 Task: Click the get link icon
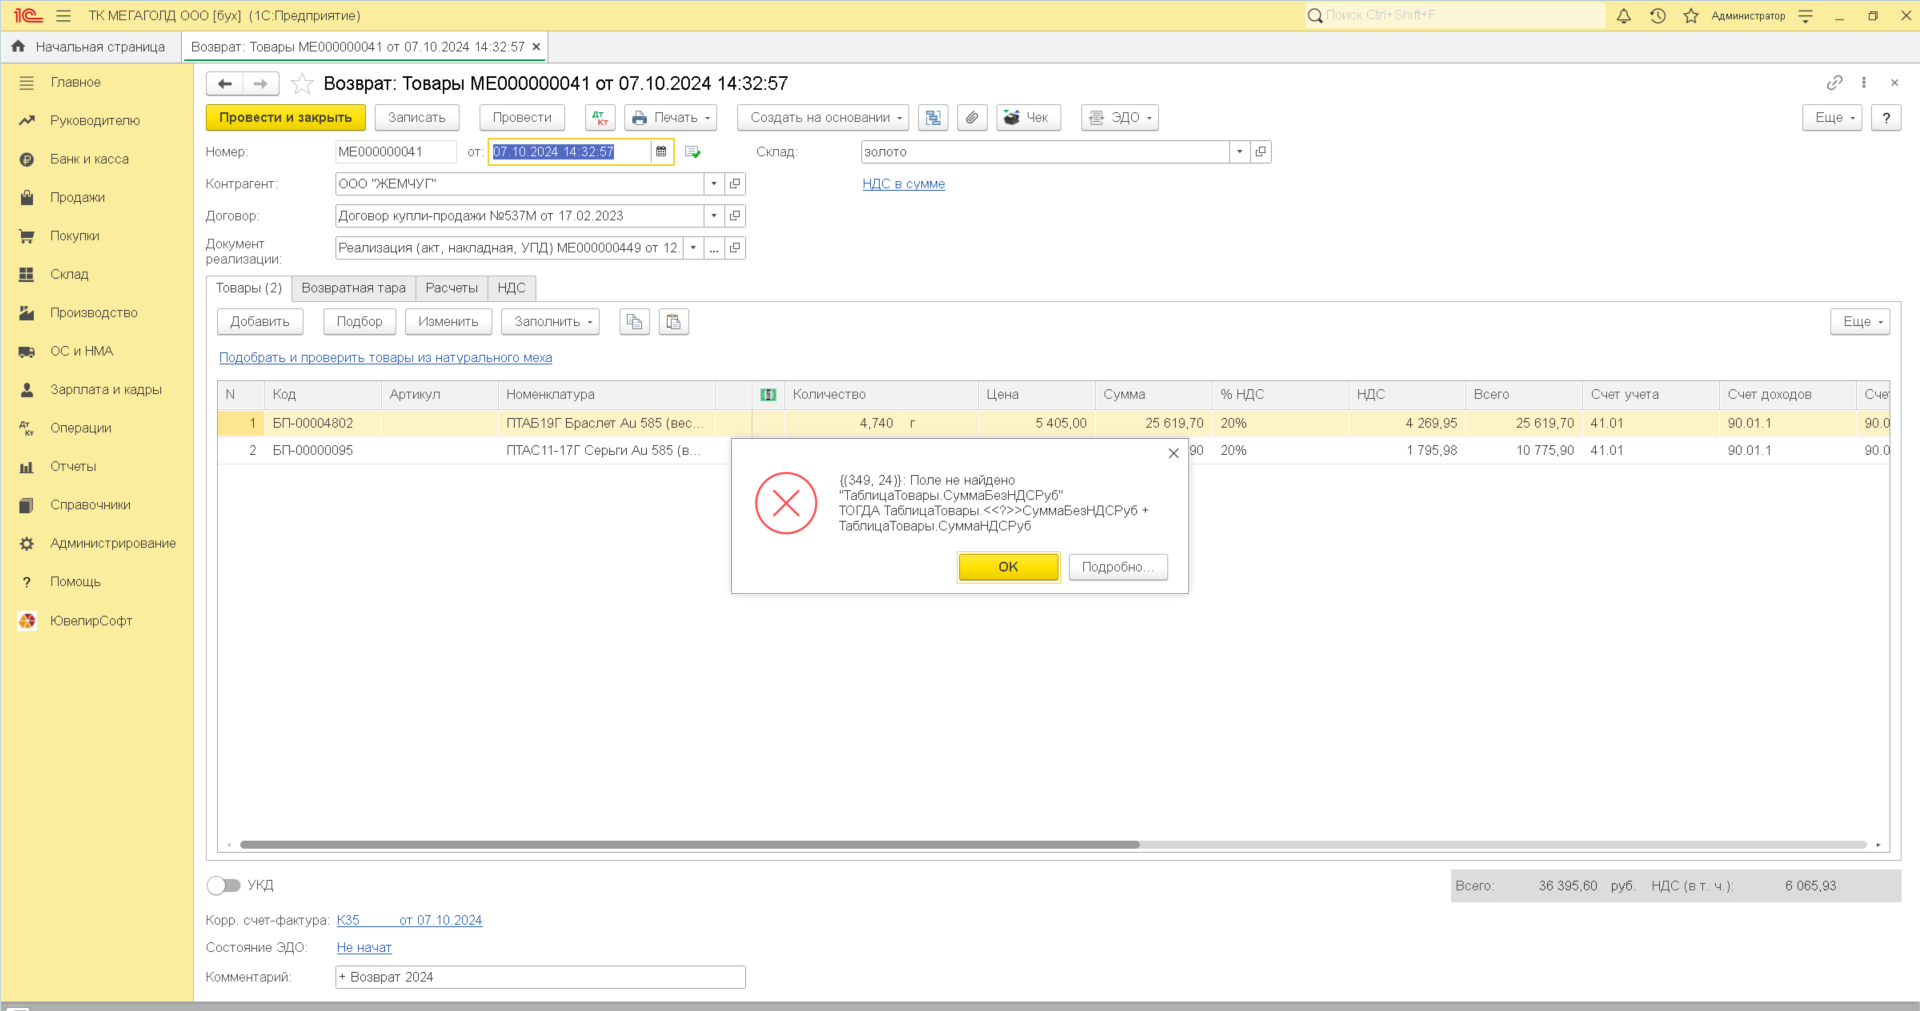[x=1834, y=83]
